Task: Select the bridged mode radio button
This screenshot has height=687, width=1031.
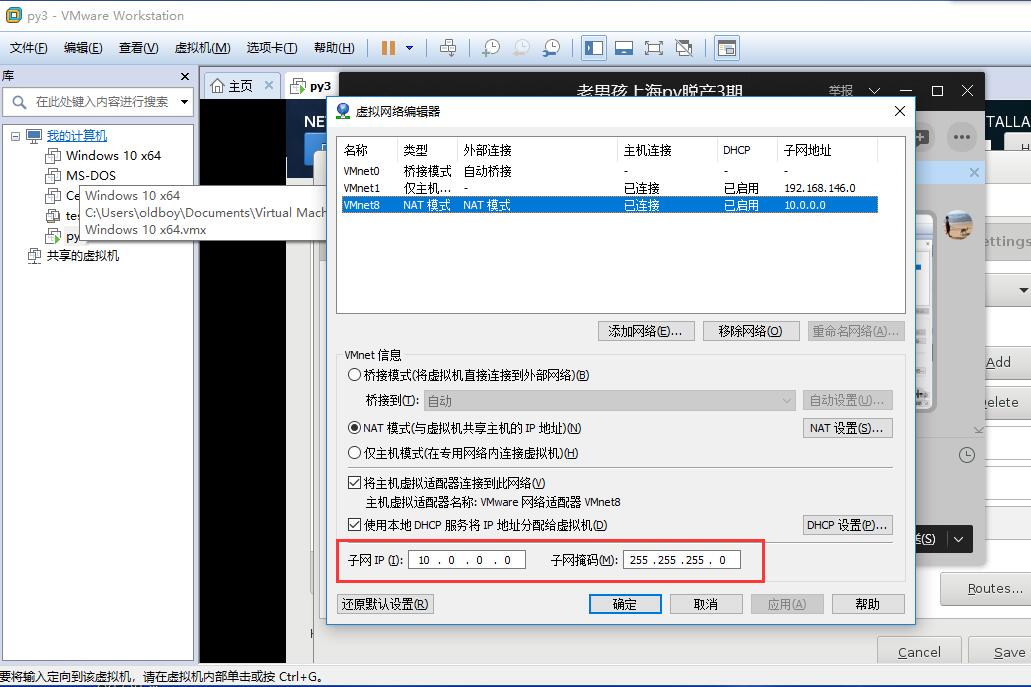Action: point(354,375)
